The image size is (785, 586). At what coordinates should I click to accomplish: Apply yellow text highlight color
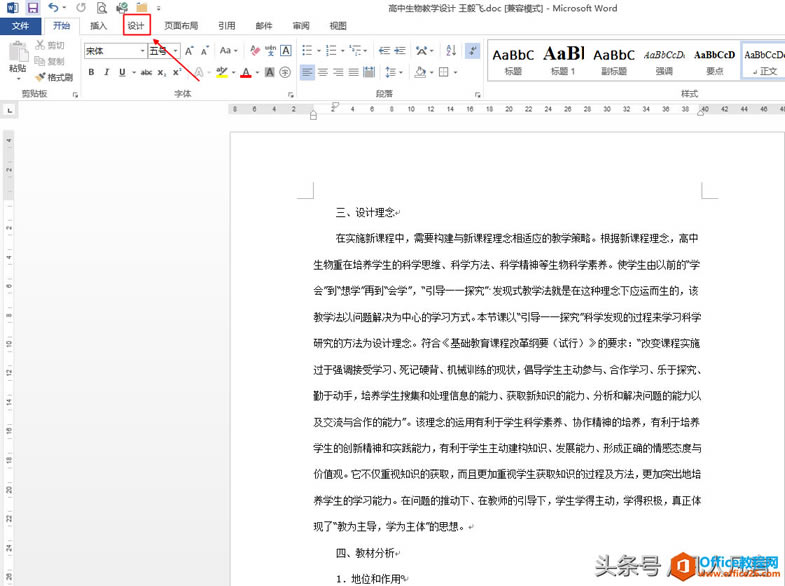click(x=222, y=73)
